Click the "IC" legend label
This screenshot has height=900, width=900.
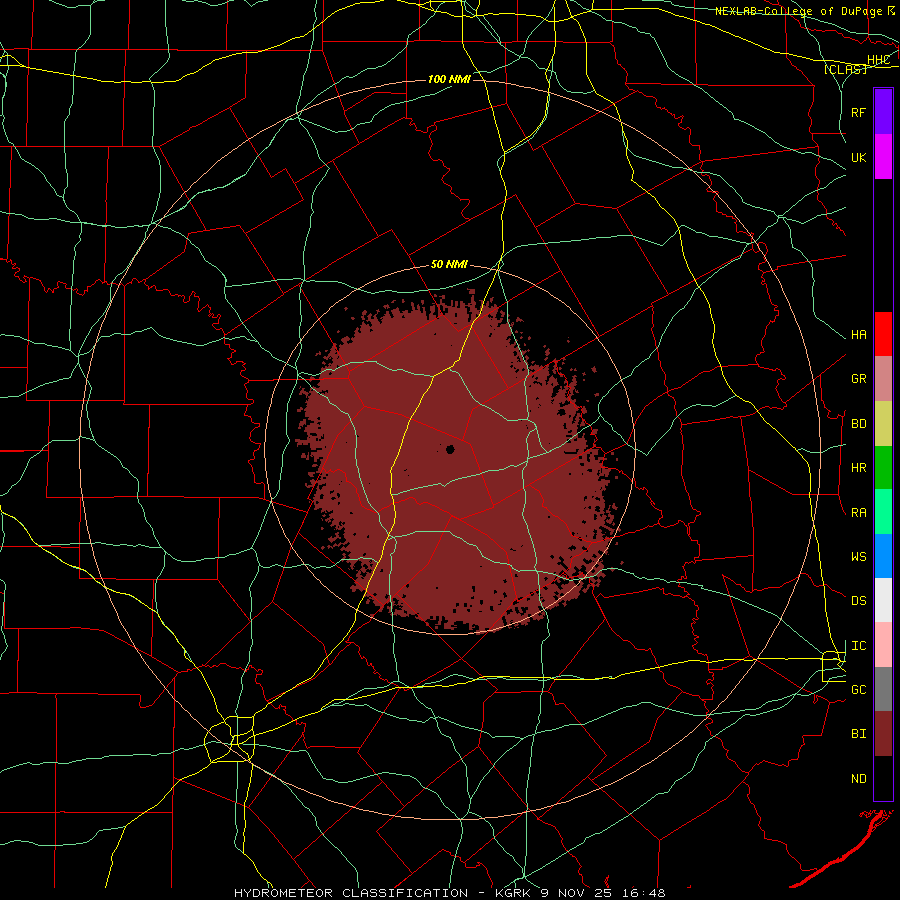pyautogui.click(x=859, y=646)
